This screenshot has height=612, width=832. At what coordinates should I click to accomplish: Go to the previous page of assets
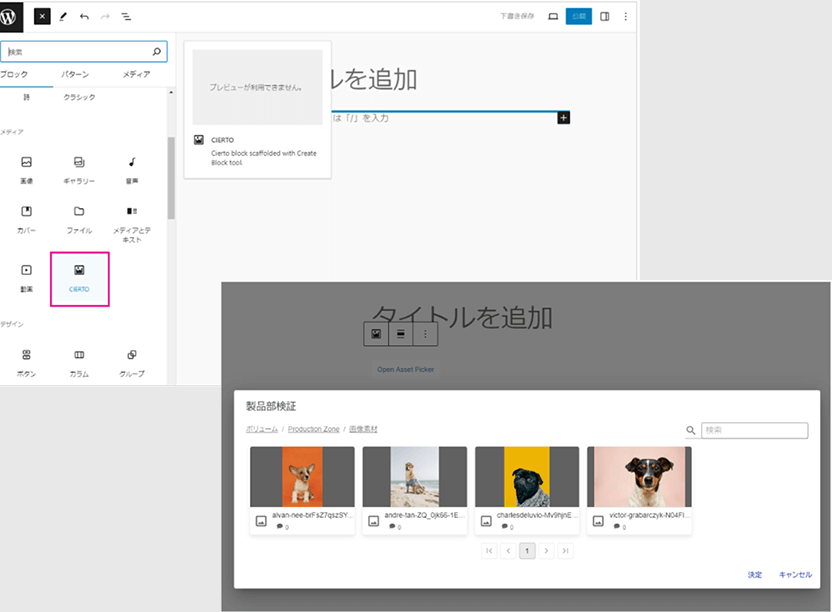[508, 551]
